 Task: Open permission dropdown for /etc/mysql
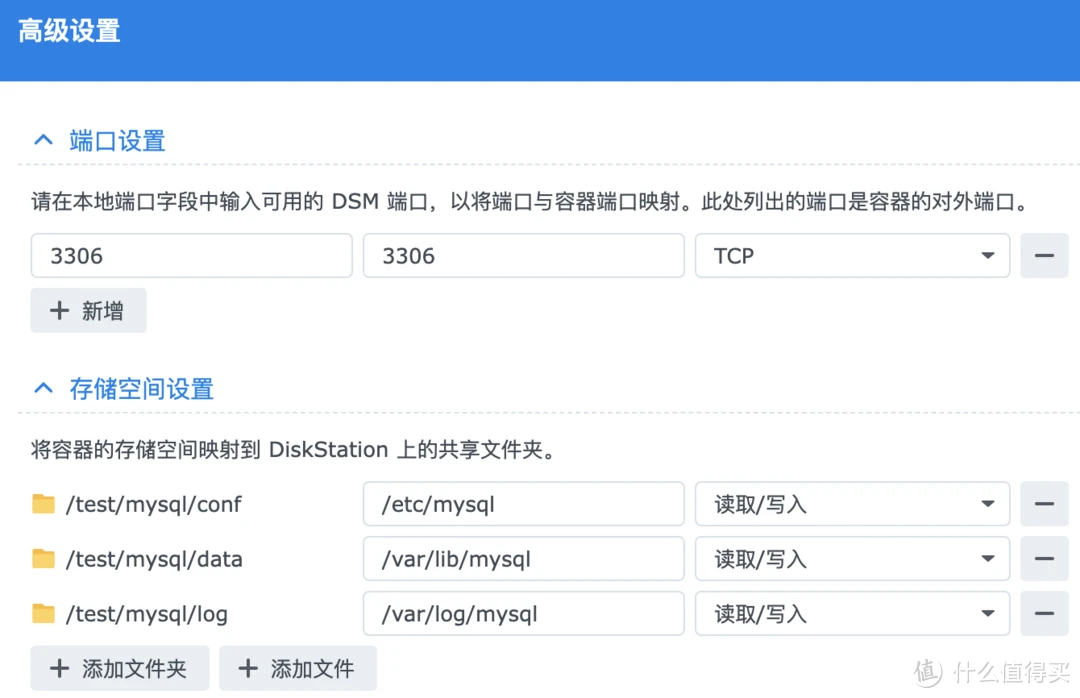pos(853,504)
